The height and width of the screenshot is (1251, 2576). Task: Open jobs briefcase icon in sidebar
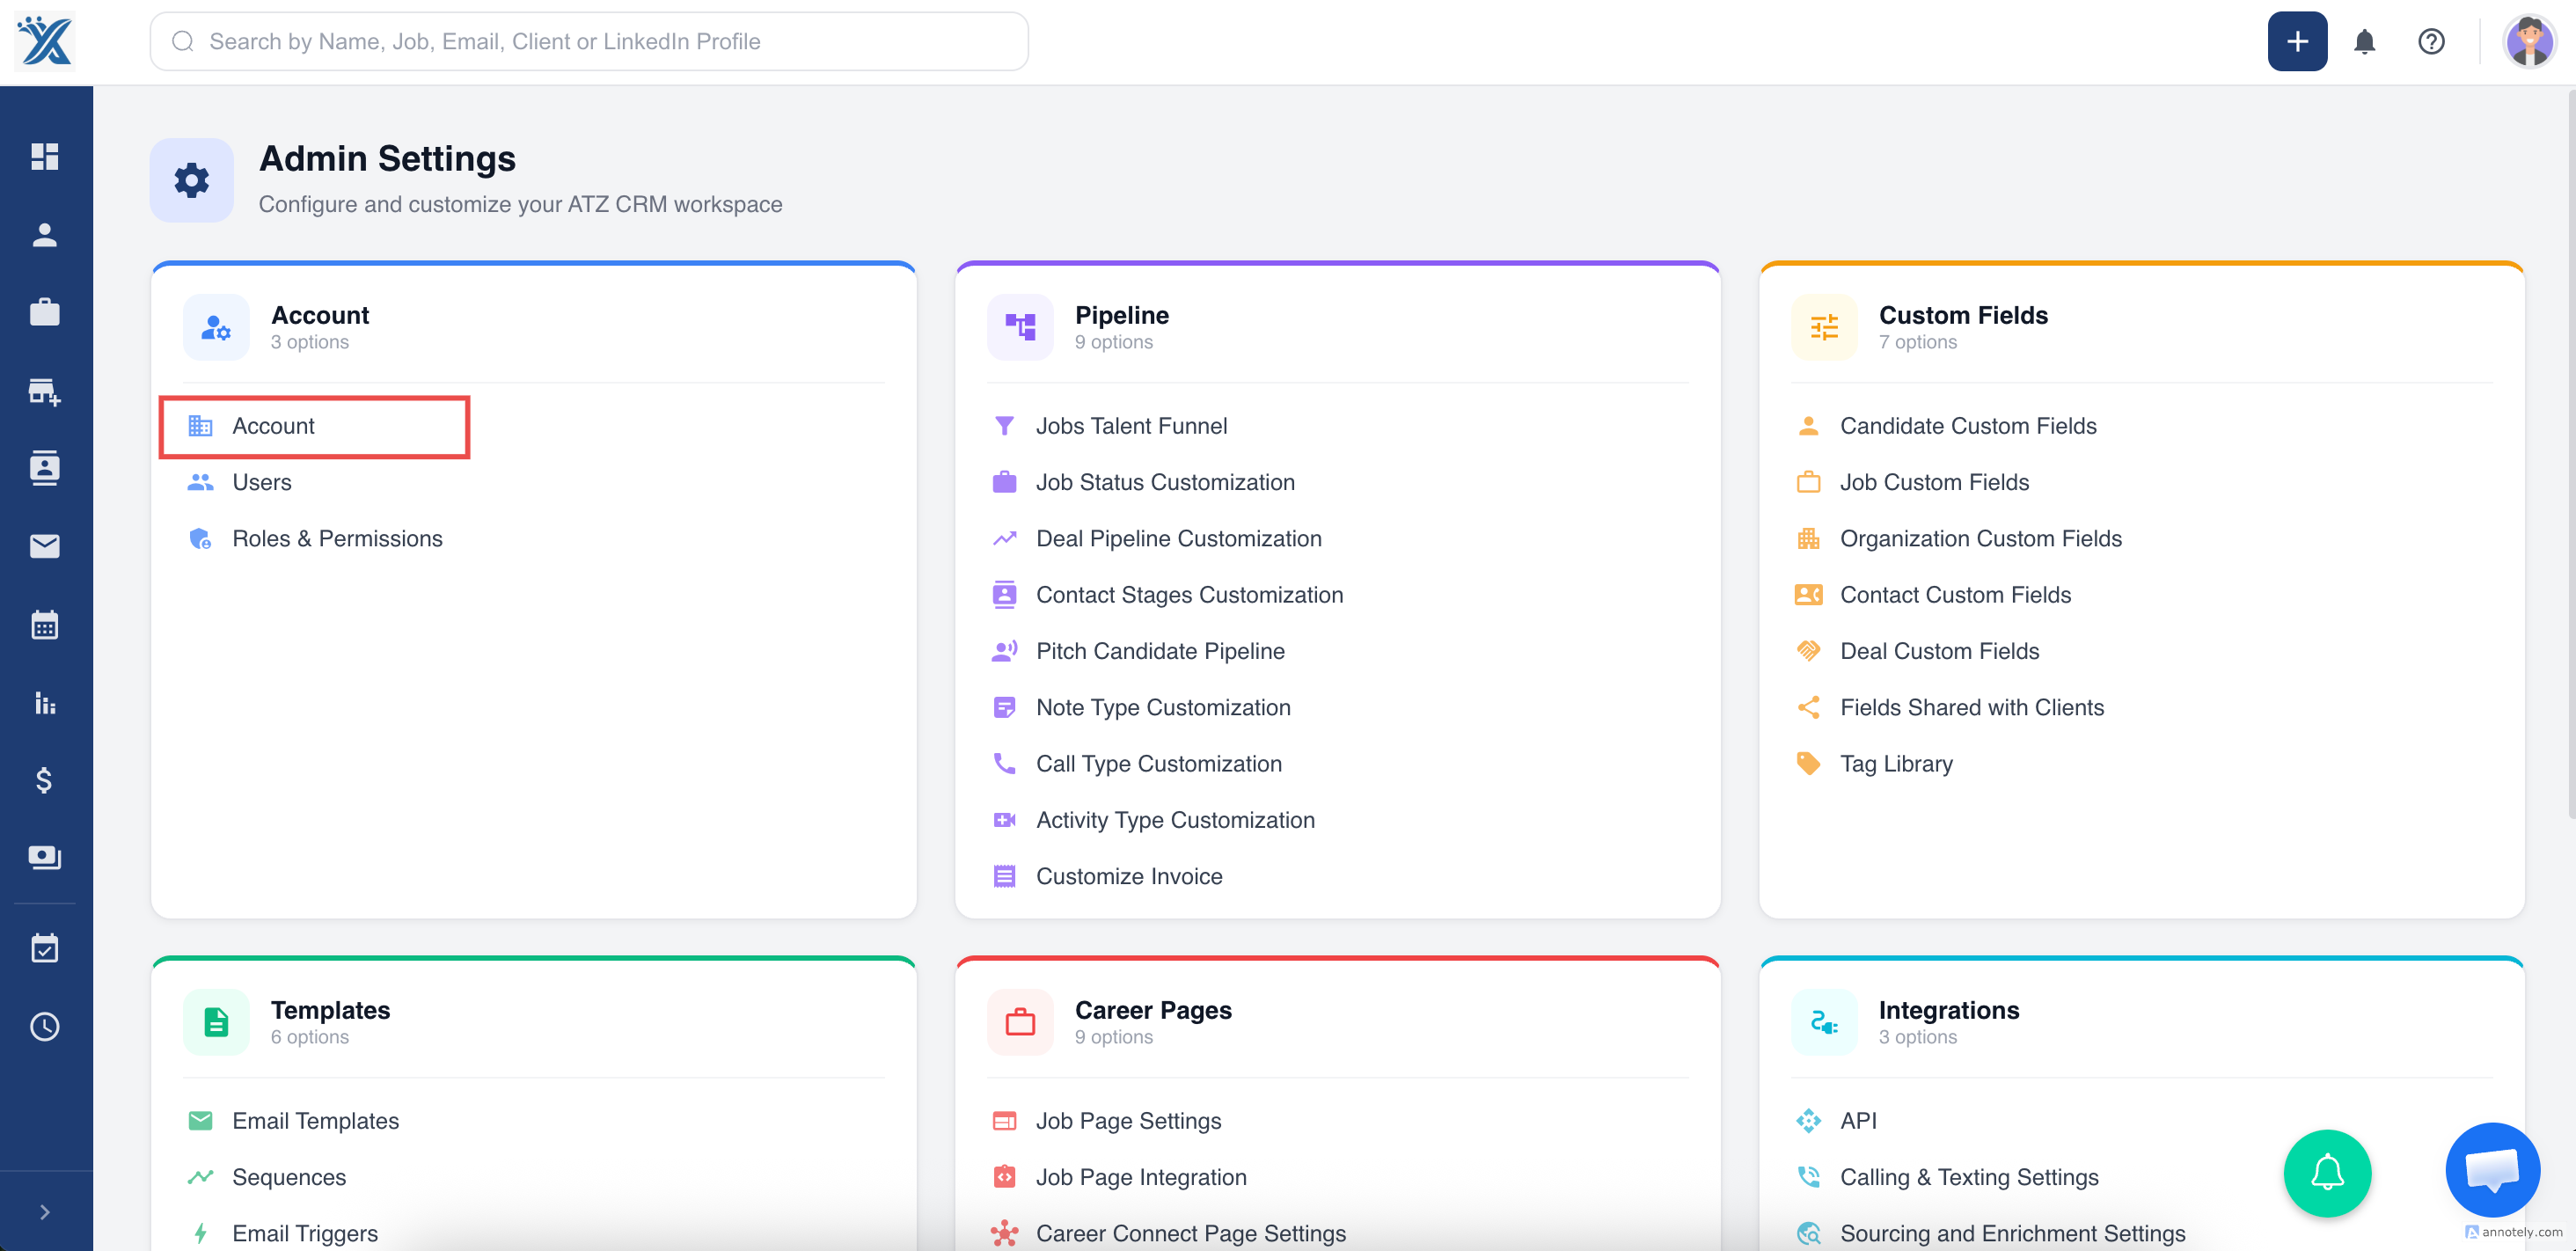click(x=45, y=313)
